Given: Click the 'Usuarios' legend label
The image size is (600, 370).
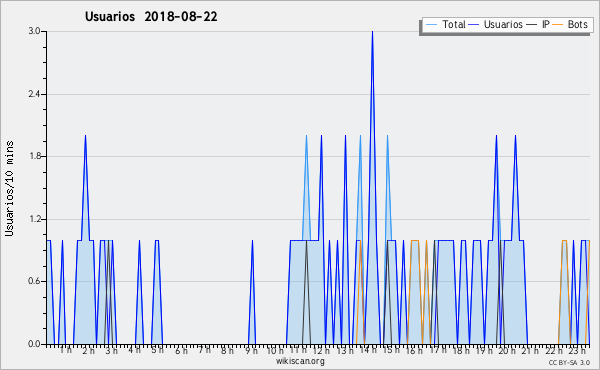Looking at the screenshot, I should [x=503, y=24].
